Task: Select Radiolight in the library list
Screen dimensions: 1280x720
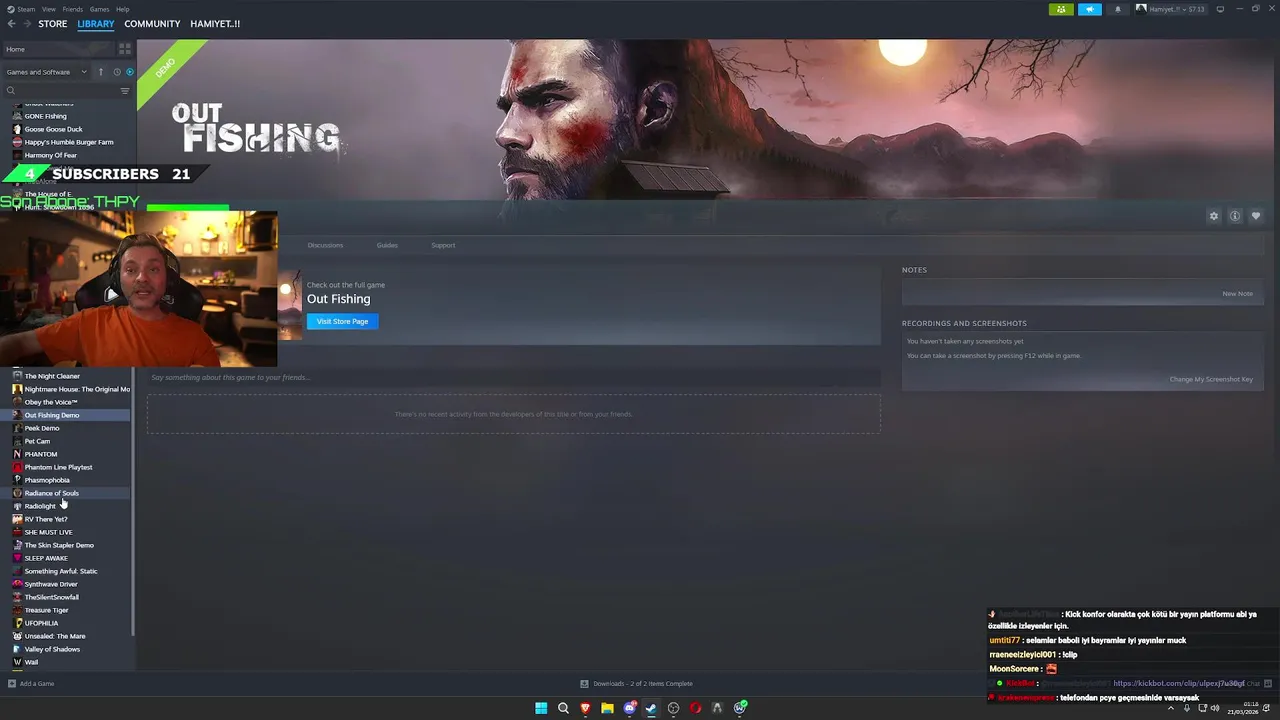Action: click(40, 506)
